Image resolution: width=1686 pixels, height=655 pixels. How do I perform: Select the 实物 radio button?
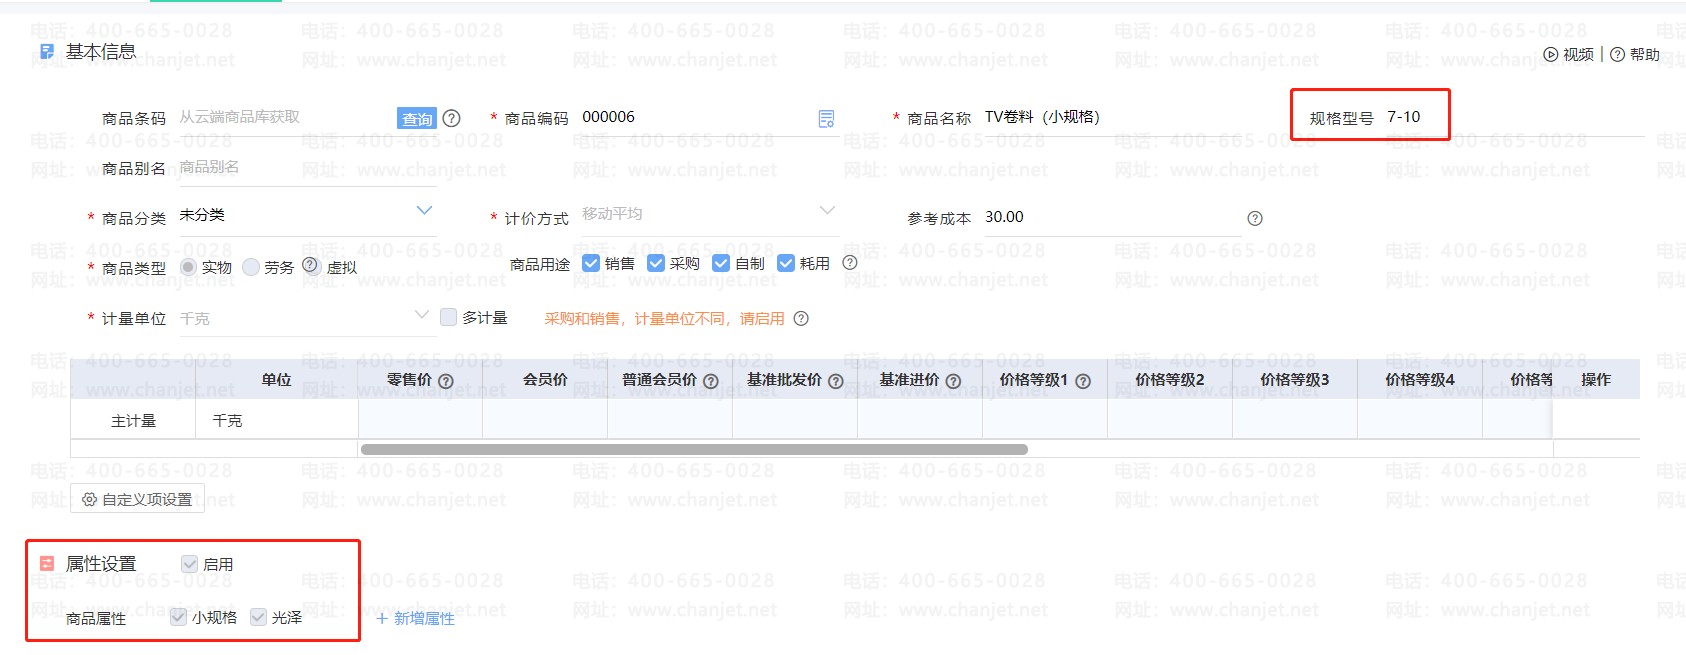tap(188, 267)
